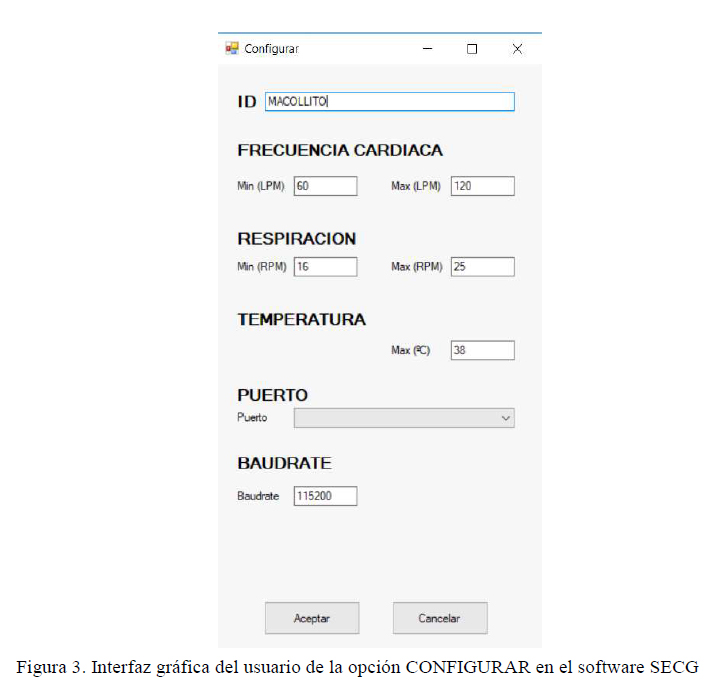Expand the Puerto dropdown chevron arrow
The height and width of the screenshot is (689, 712).
click(506, 418)
